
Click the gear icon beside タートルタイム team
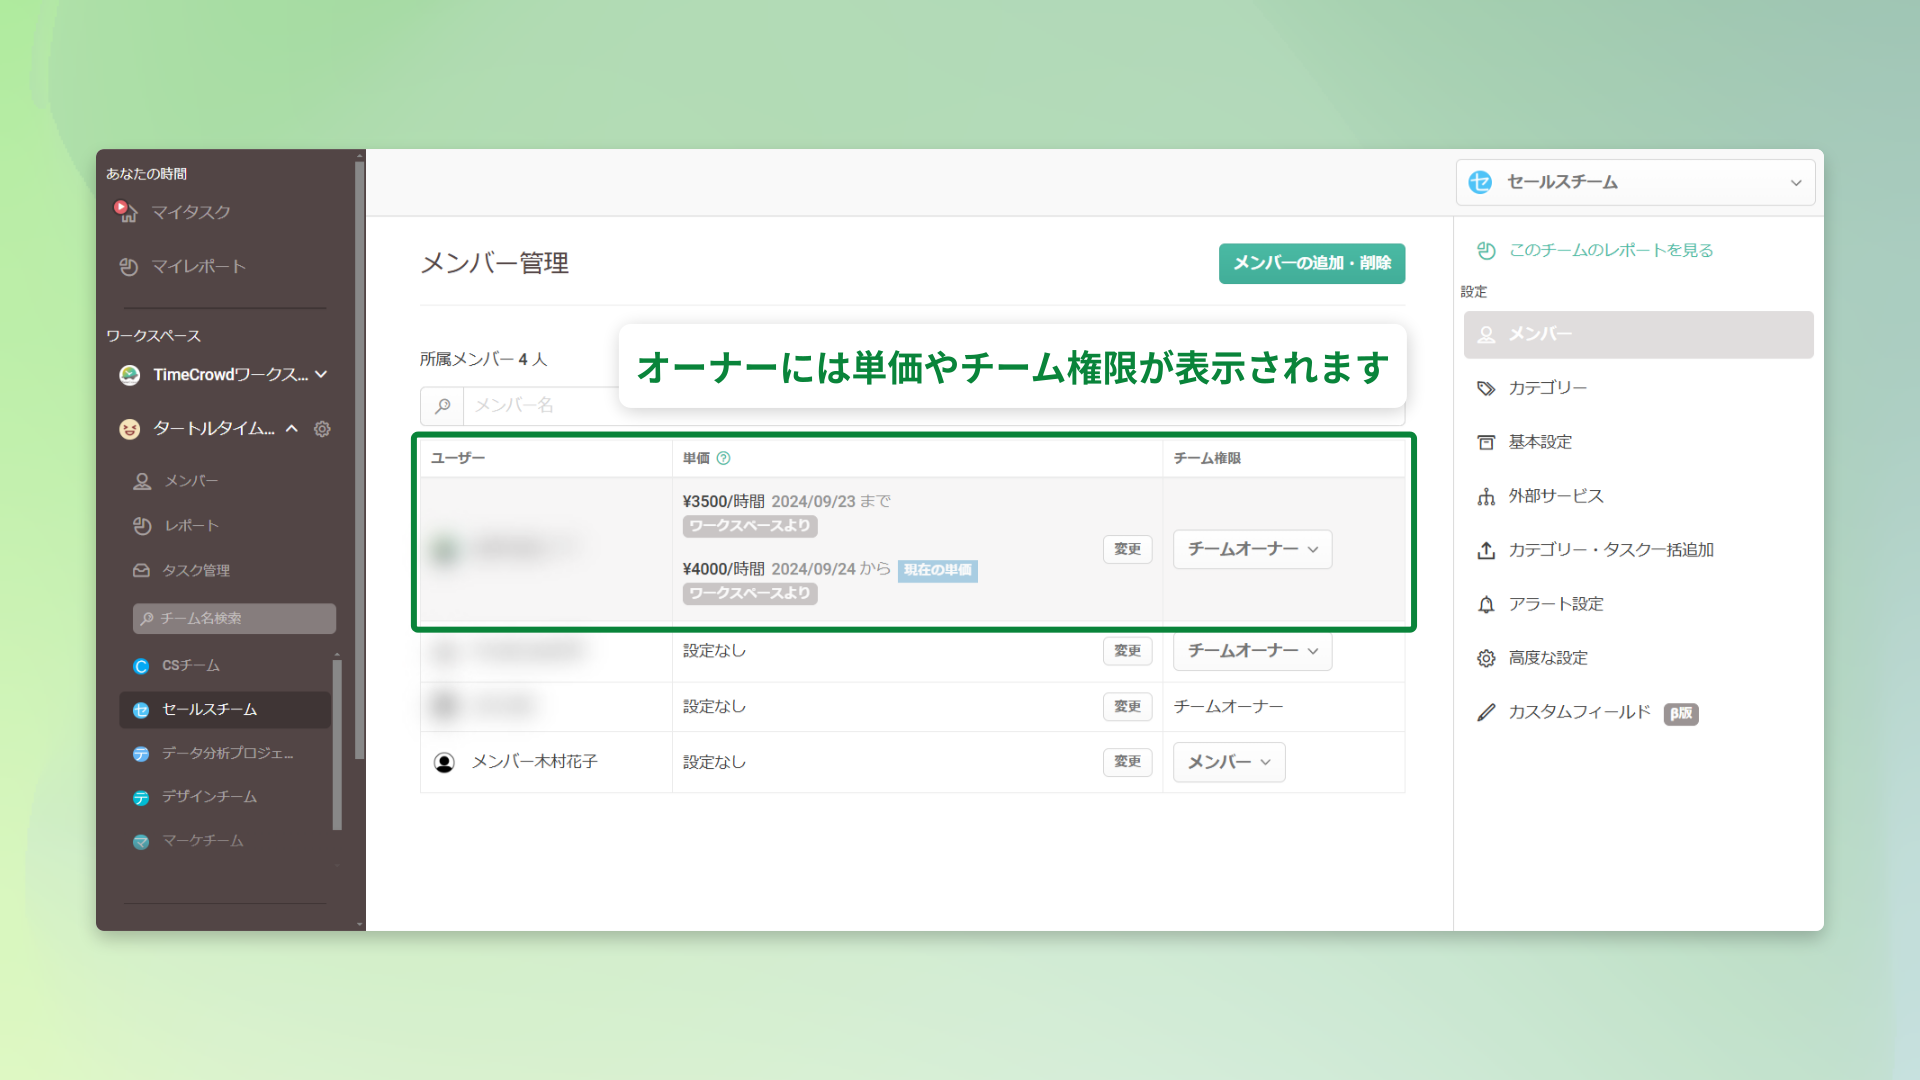point(322,429)
